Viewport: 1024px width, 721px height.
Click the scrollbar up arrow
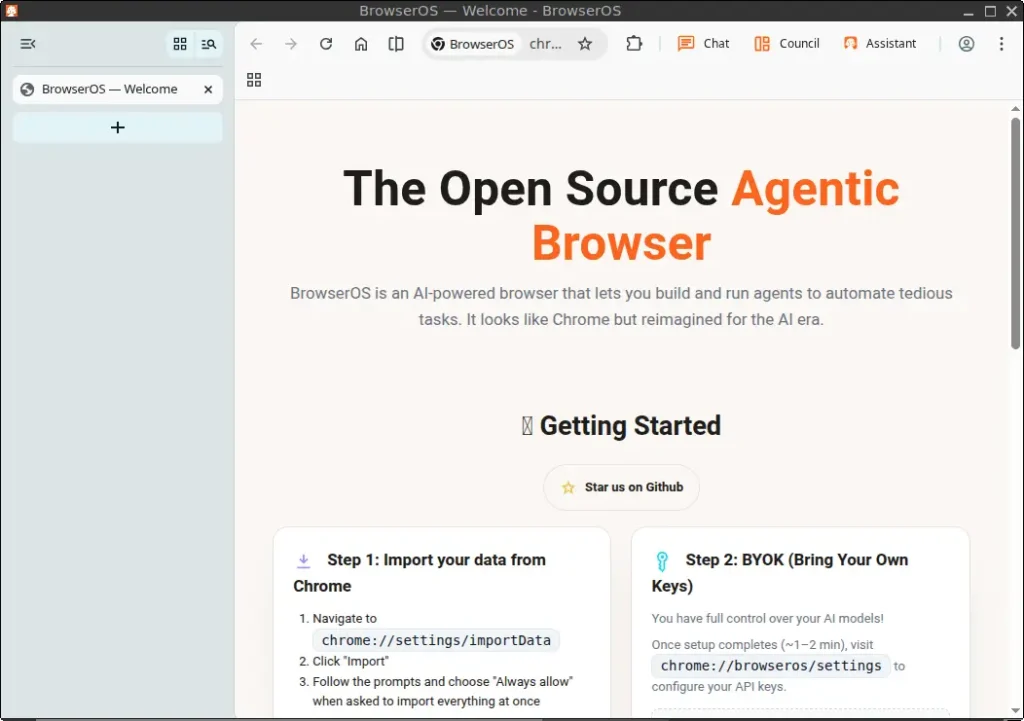tap(1015, 108)
